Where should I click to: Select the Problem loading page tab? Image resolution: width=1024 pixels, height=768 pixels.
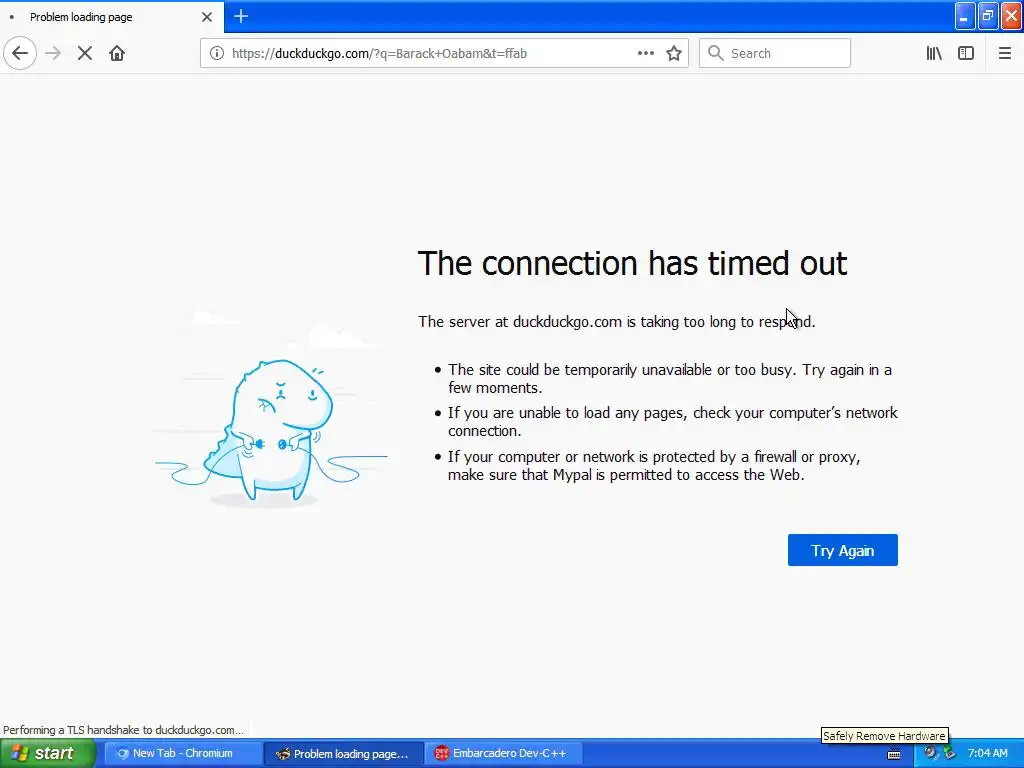pos(112,17)
